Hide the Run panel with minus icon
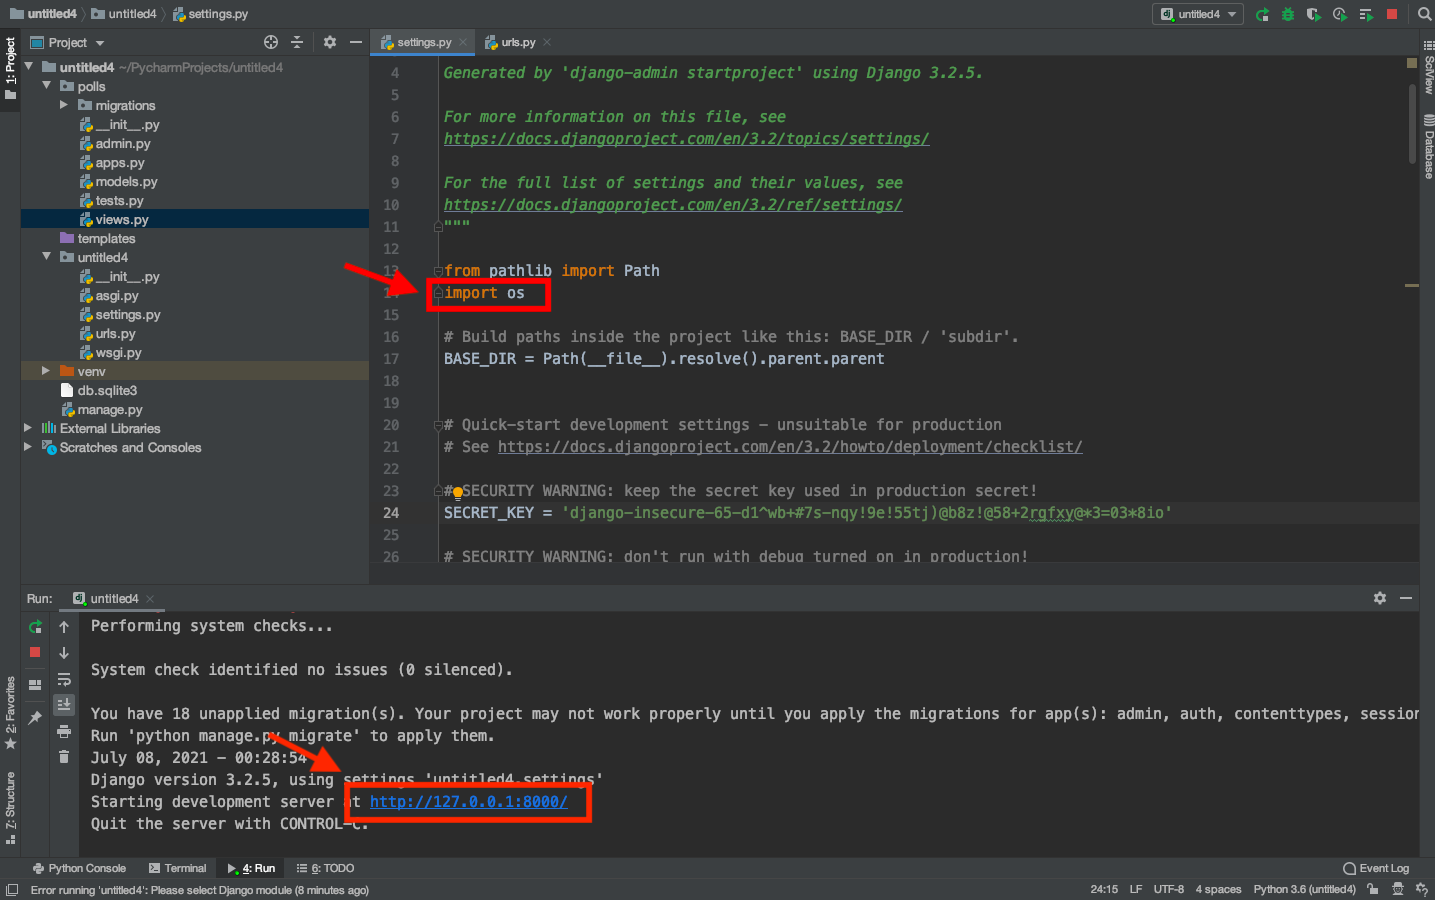 coord(1406,598)
